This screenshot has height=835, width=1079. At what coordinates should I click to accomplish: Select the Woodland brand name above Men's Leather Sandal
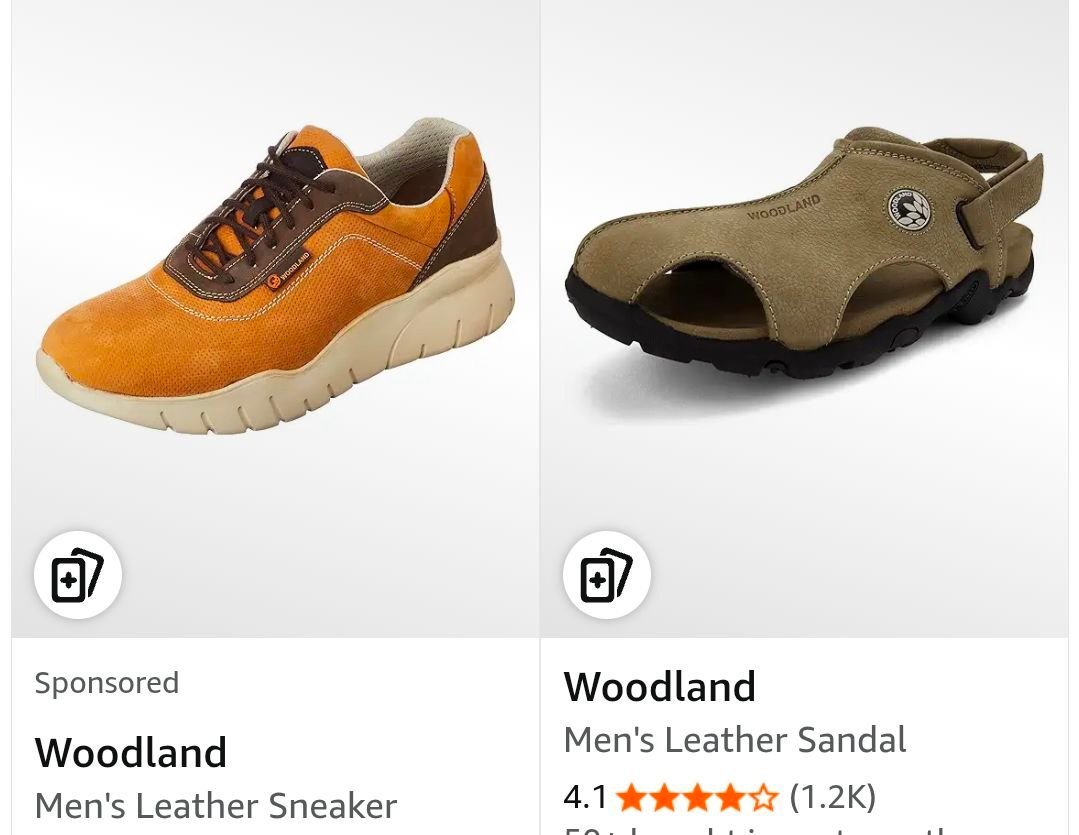(660, 686)
